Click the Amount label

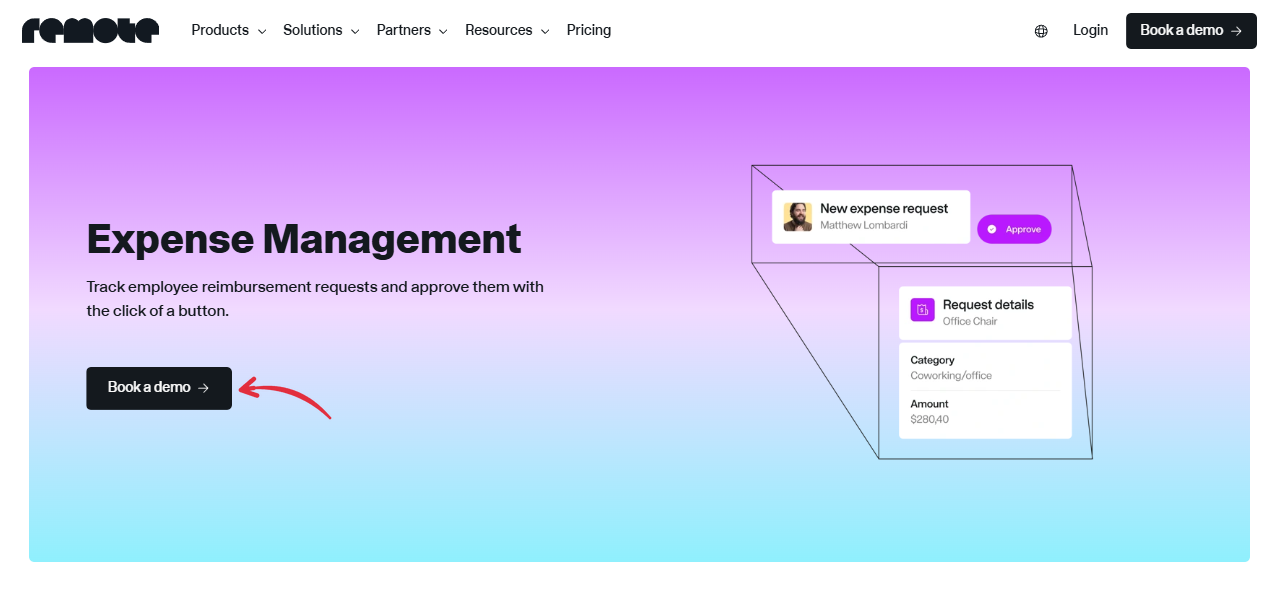tap(929, 404)
